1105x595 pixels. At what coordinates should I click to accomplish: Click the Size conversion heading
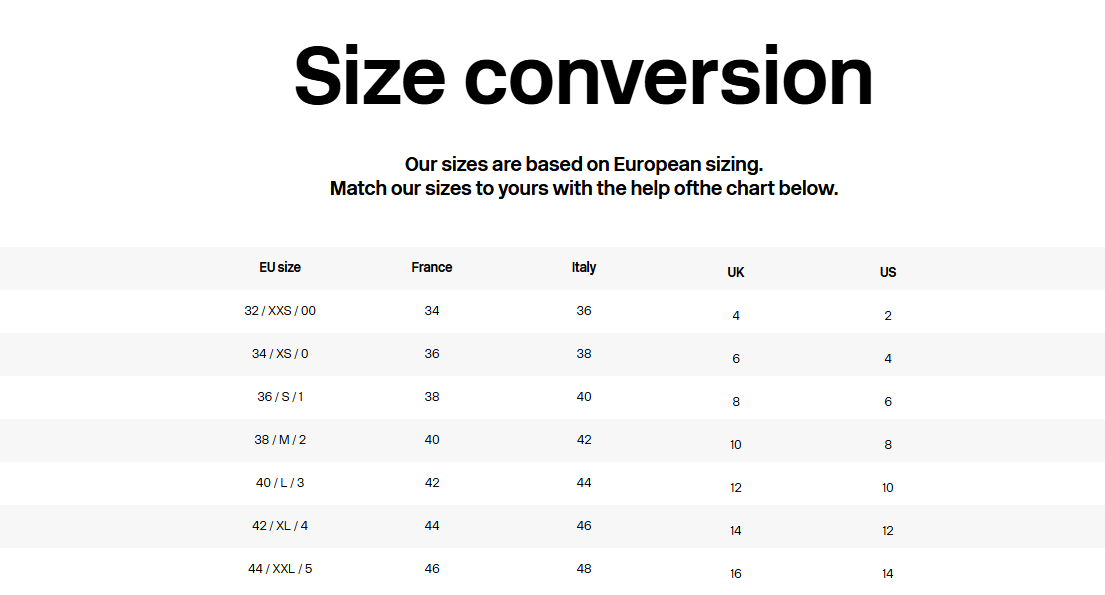[583, 77]
